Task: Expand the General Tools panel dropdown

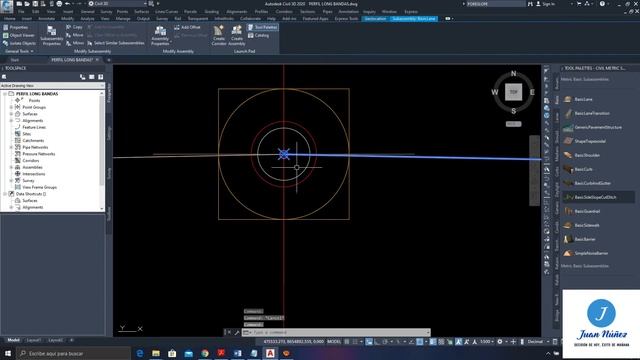Action: pyautogui.click(x=19, y=51)
